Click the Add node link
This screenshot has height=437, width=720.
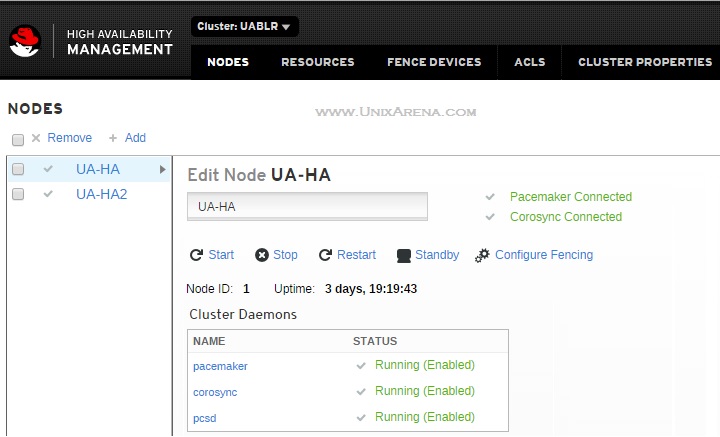(x=135, y=138)
